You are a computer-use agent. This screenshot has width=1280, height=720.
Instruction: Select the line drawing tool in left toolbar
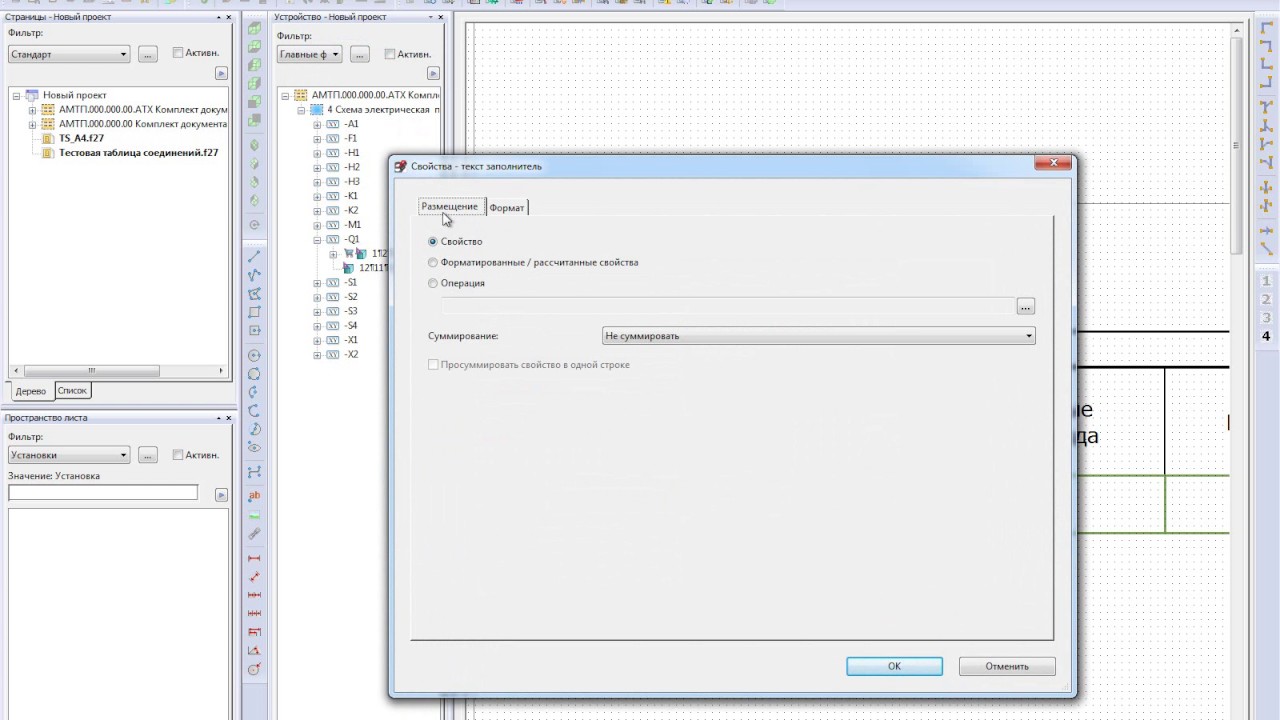click(254, 256)
